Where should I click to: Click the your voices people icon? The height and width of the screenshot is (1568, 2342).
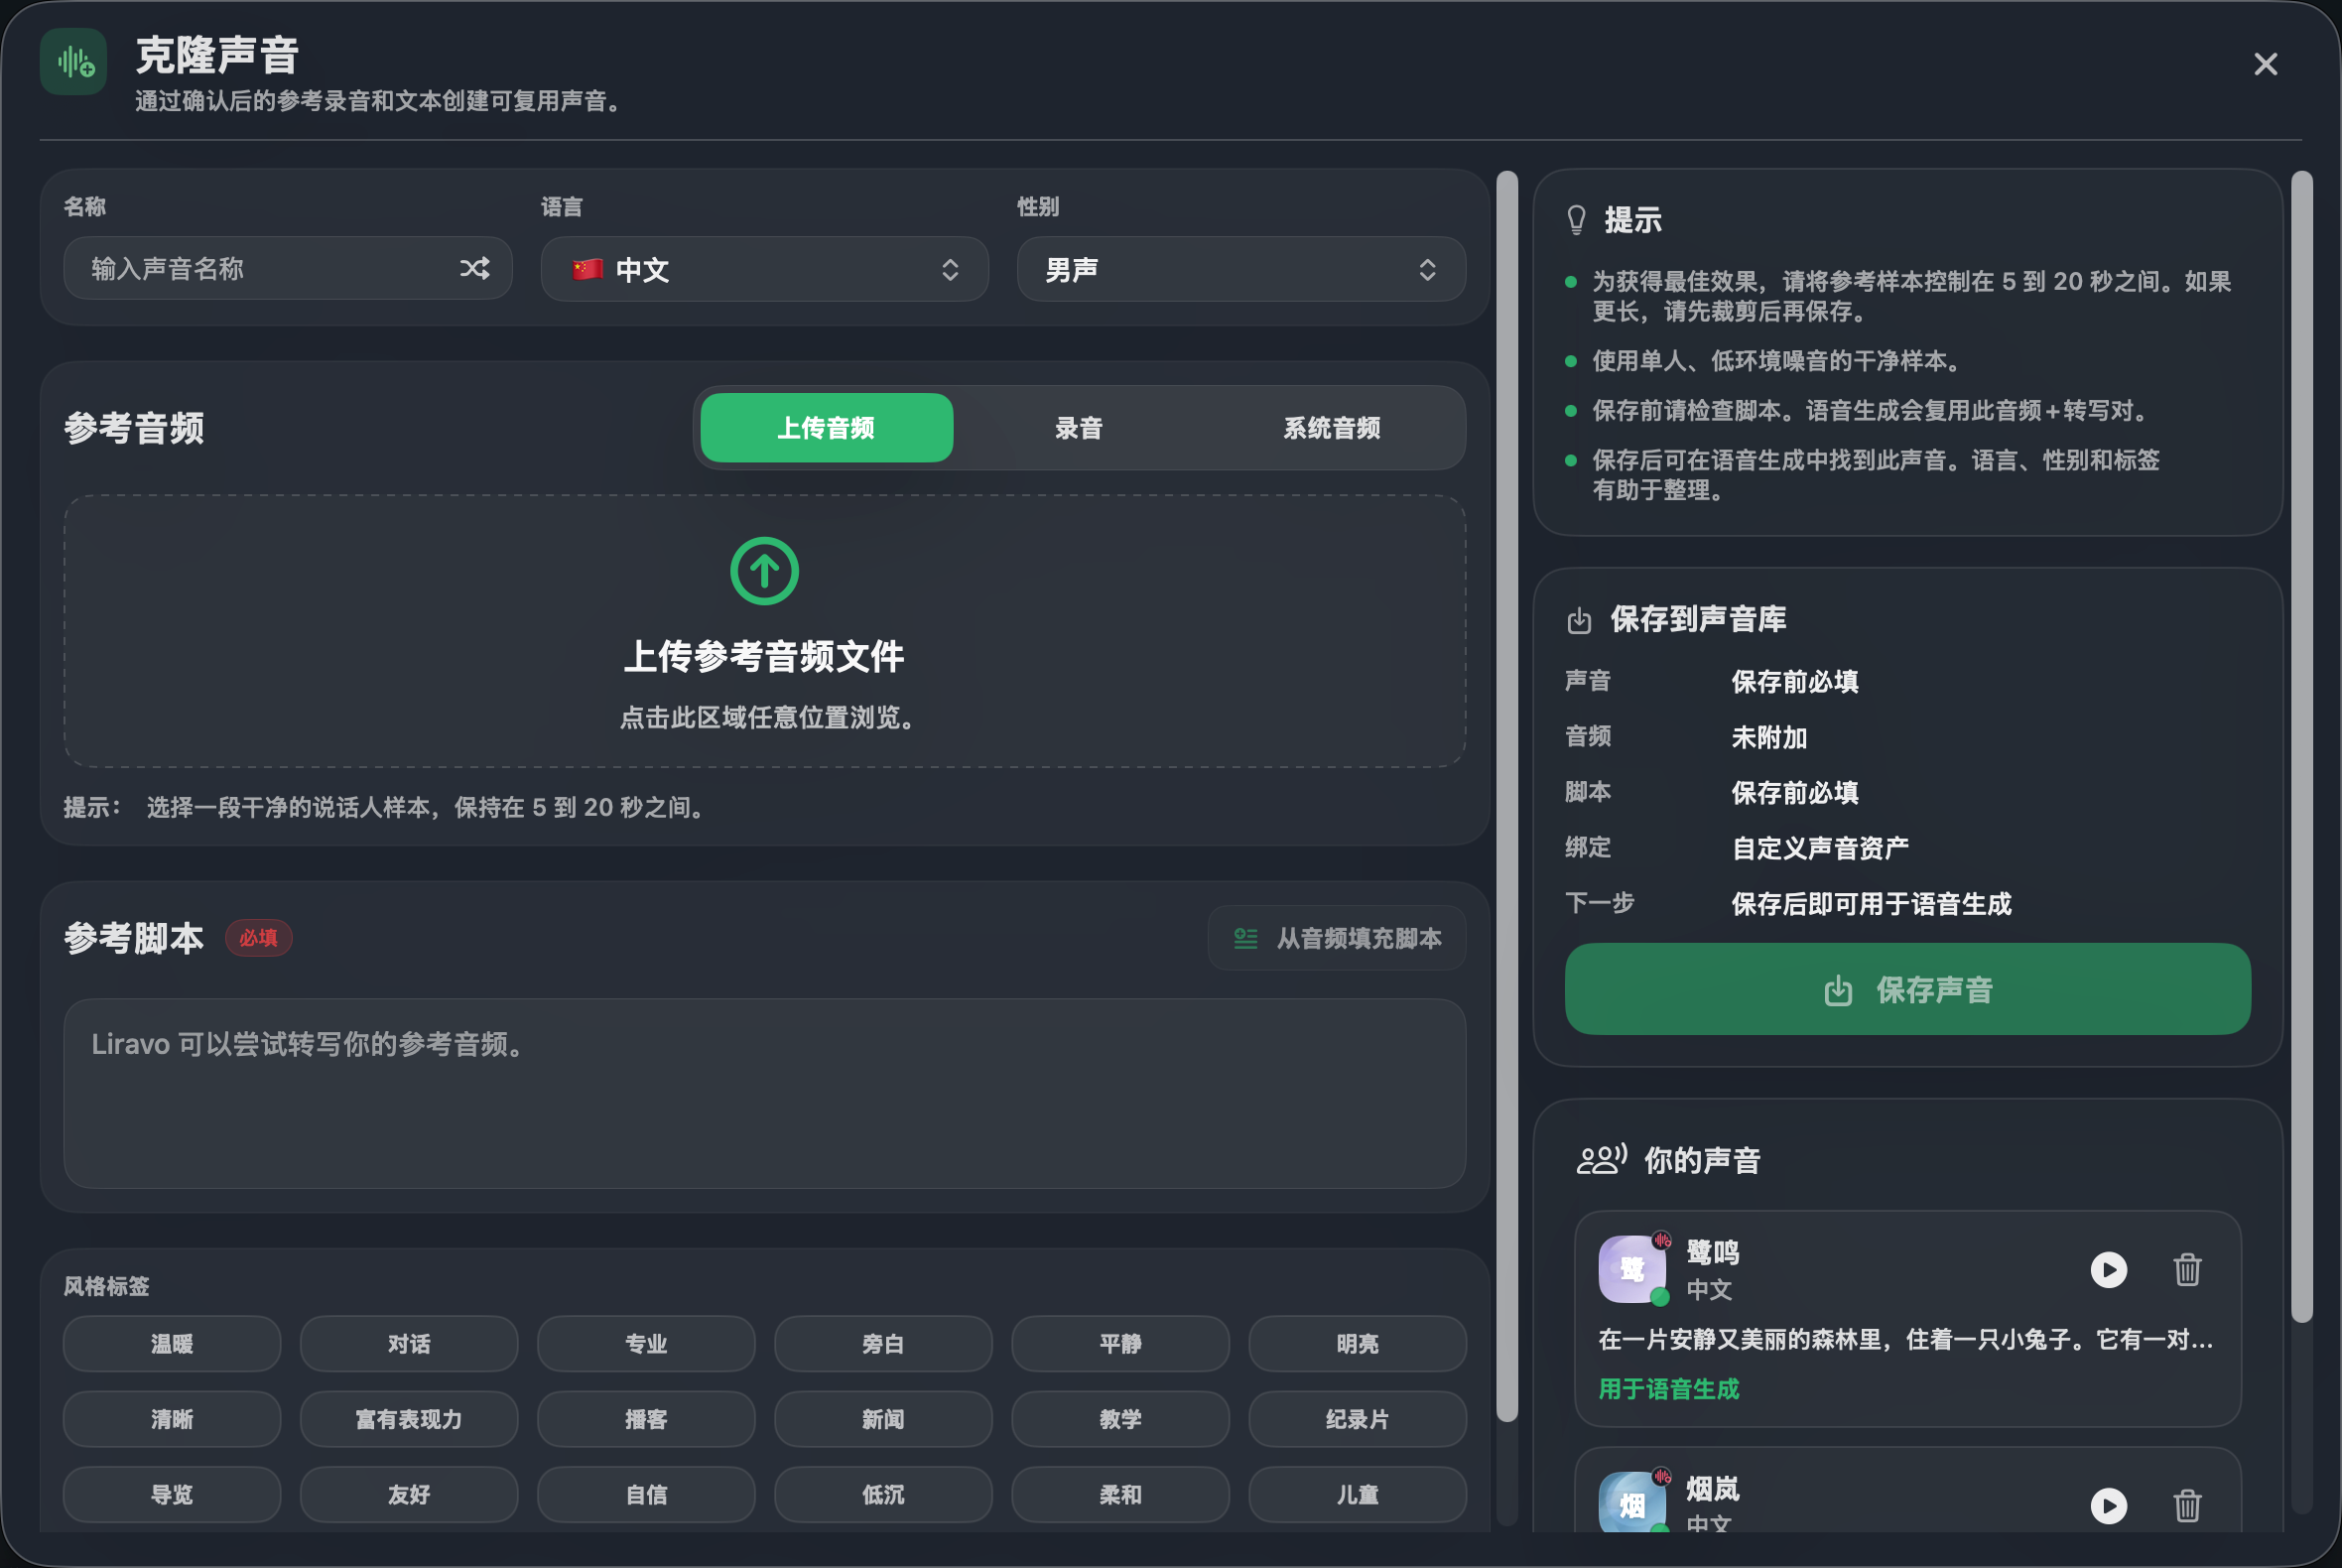pyautogui.click(x=1602, y=1159)
